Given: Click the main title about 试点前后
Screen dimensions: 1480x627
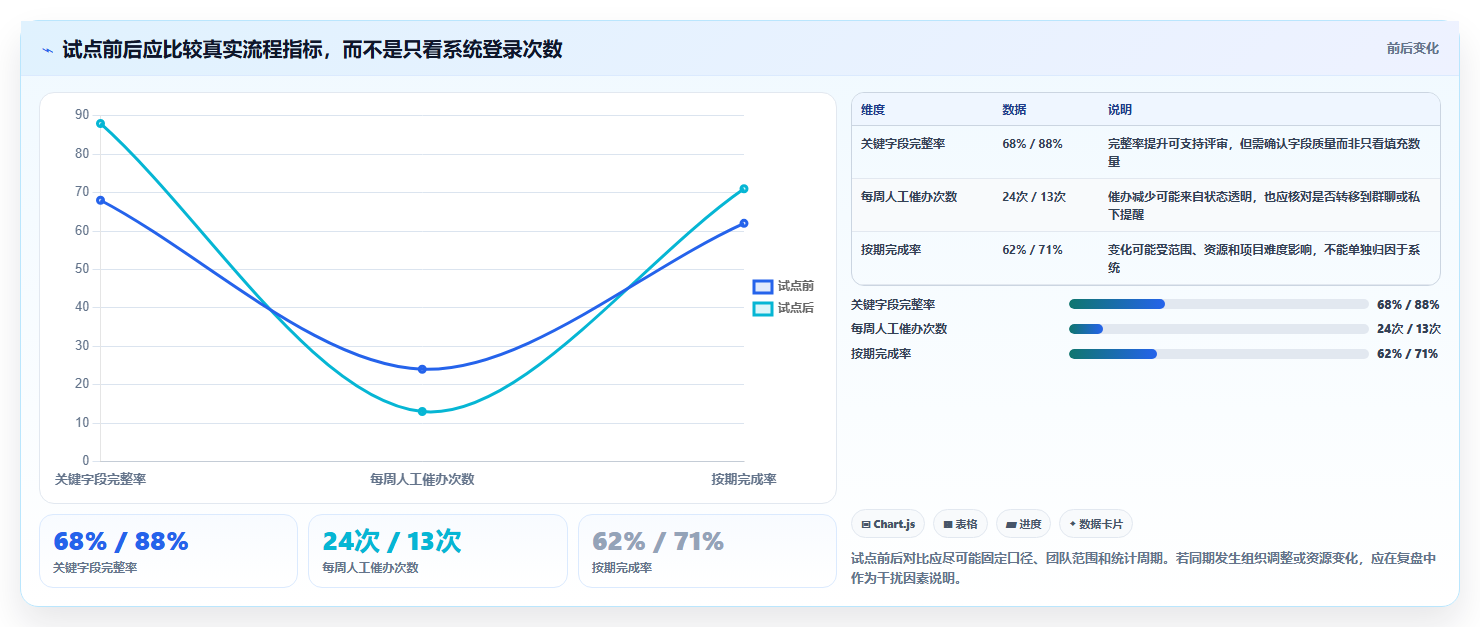Looking at the screenshot, I should (x=312, y=49).
